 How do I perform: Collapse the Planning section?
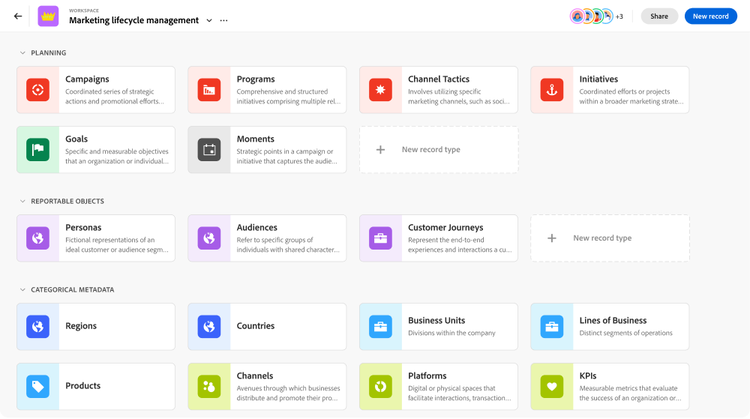tap(22, 53)
